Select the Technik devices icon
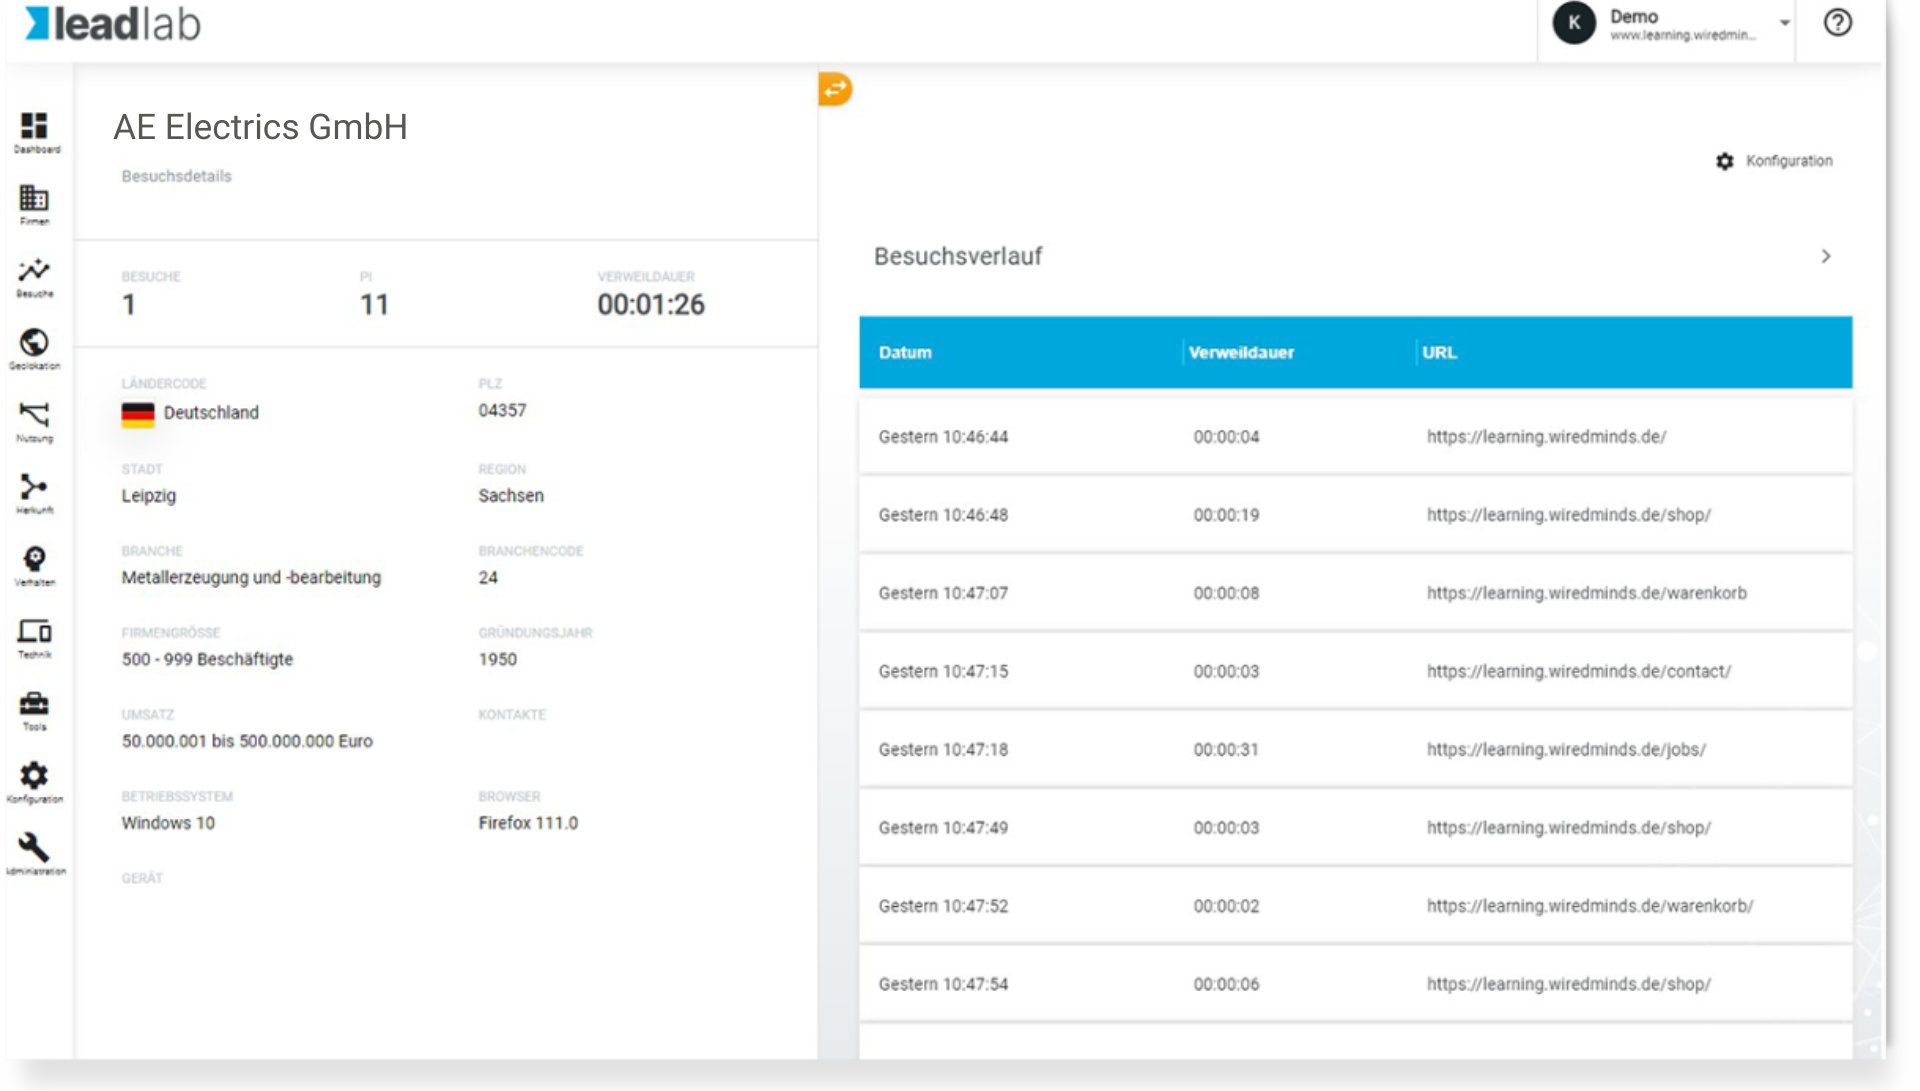The height and width of the screenshot is (1091, 1920). pyautogui.click(x=35, y=637)
